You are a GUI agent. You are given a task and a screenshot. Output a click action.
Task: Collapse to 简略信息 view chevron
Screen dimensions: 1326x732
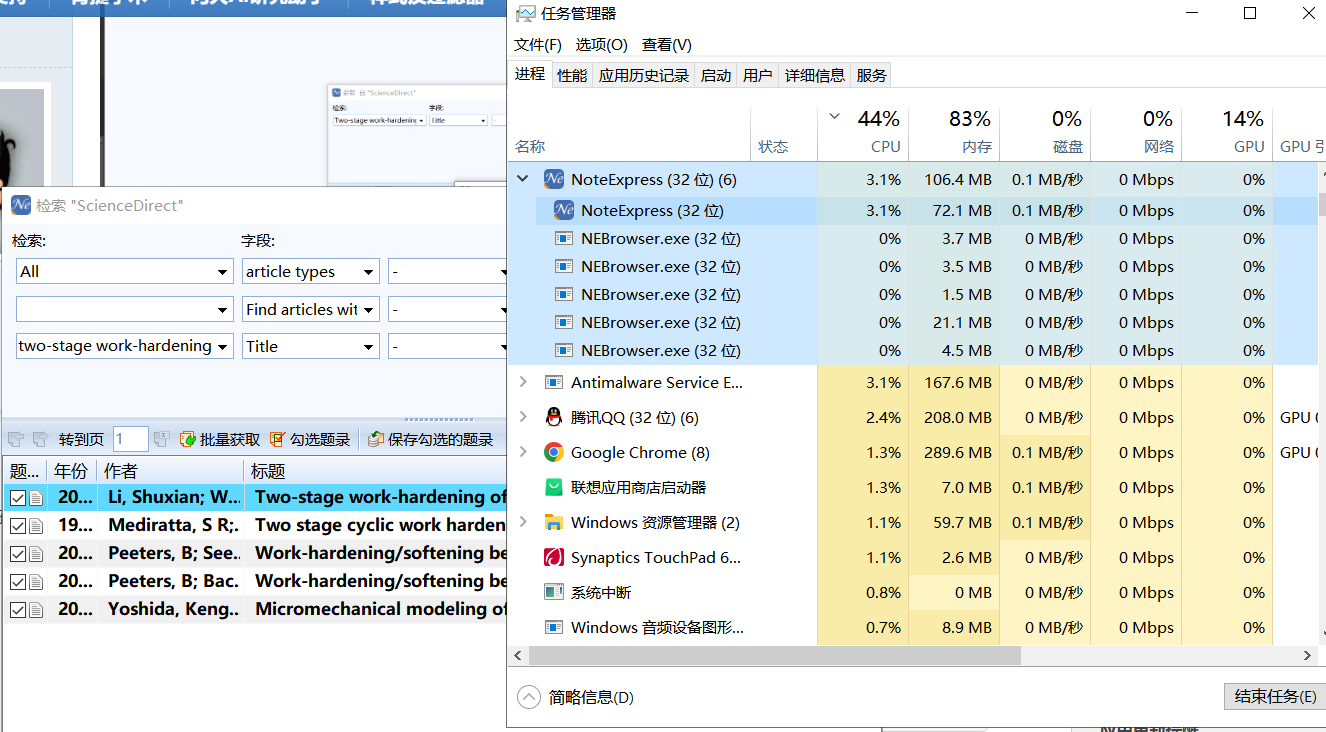(x=528, y=697)
